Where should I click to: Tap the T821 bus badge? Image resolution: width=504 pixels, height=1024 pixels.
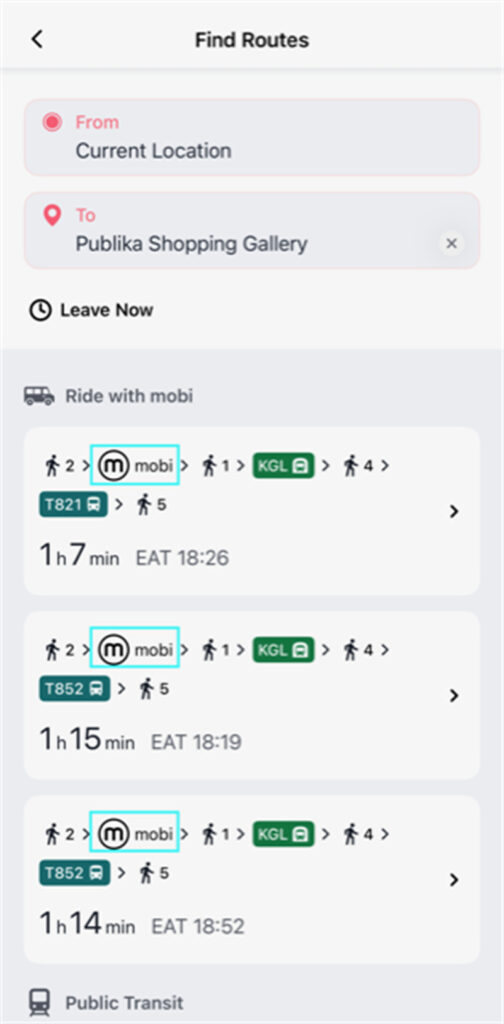click(74, 505)
